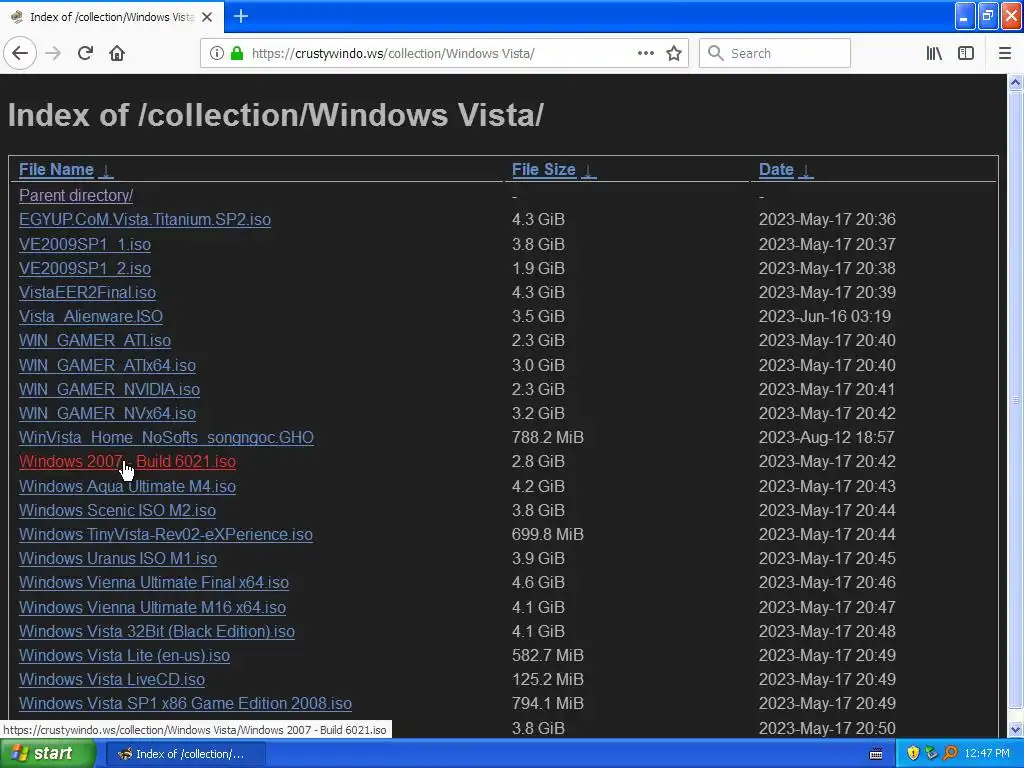Sort listing by Date header

tap(776, 170)
